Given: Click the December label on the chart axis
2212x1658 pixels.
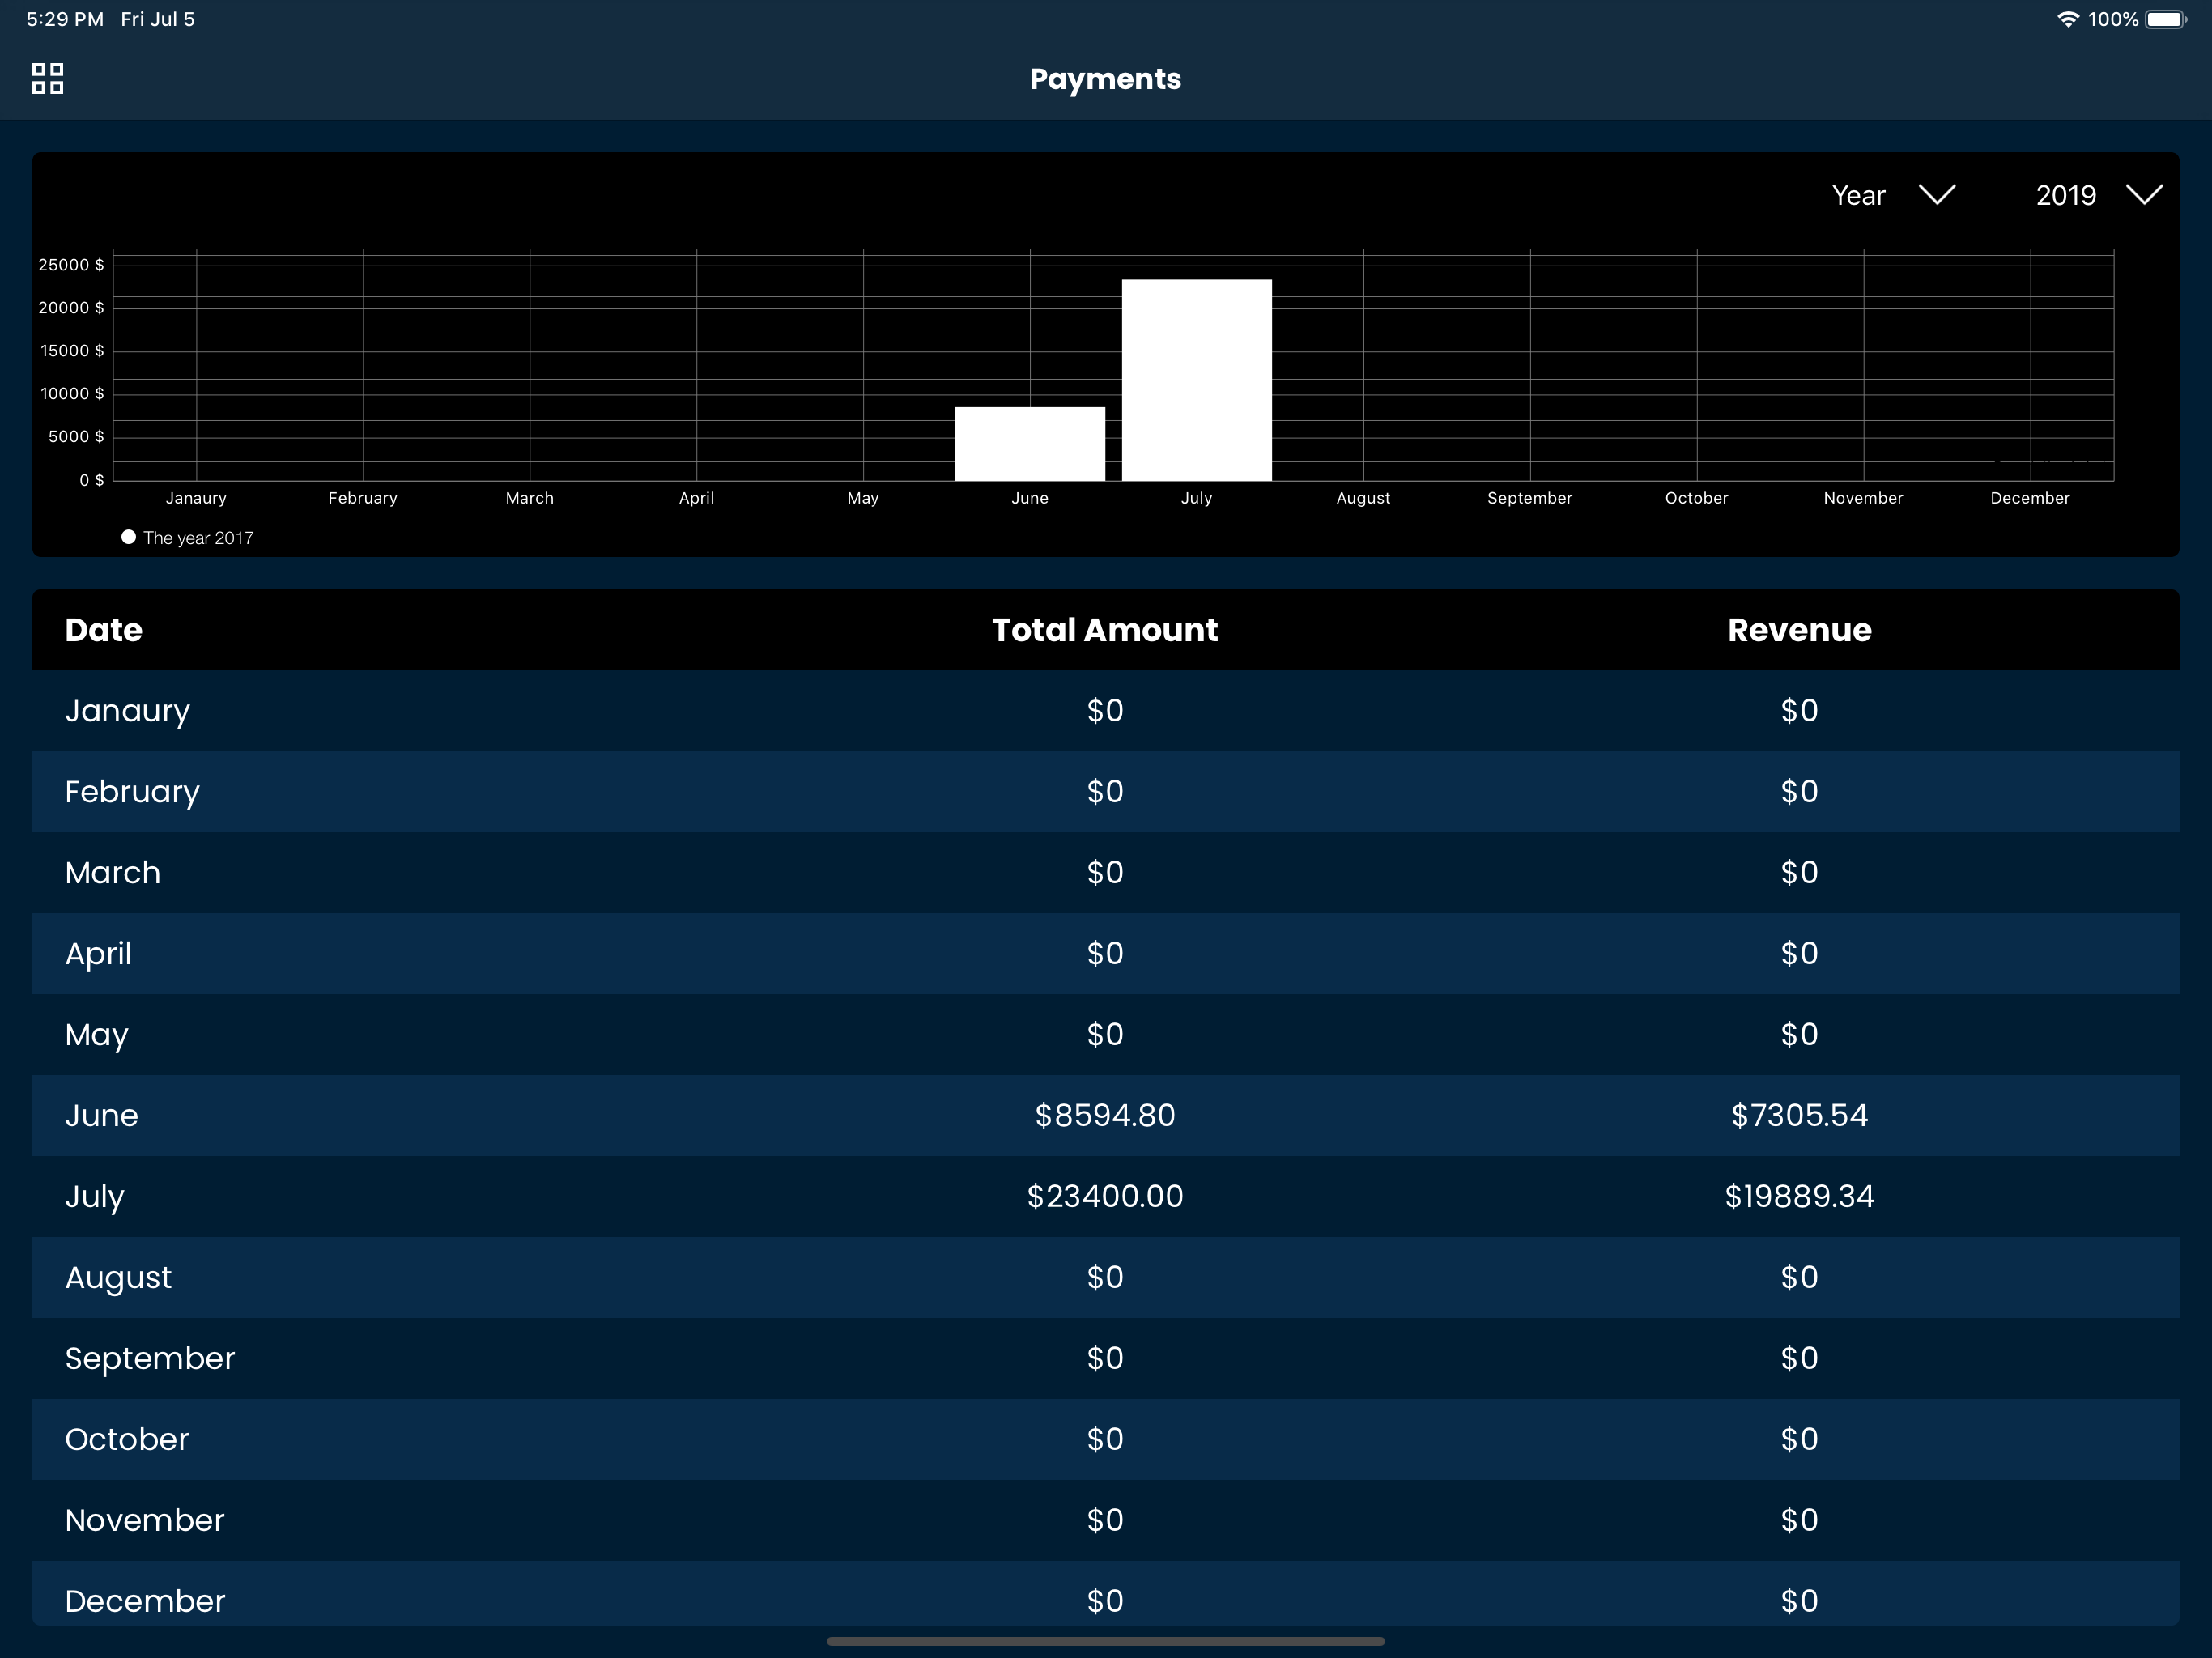Looking at the screenshot, I should point(2029,498).
